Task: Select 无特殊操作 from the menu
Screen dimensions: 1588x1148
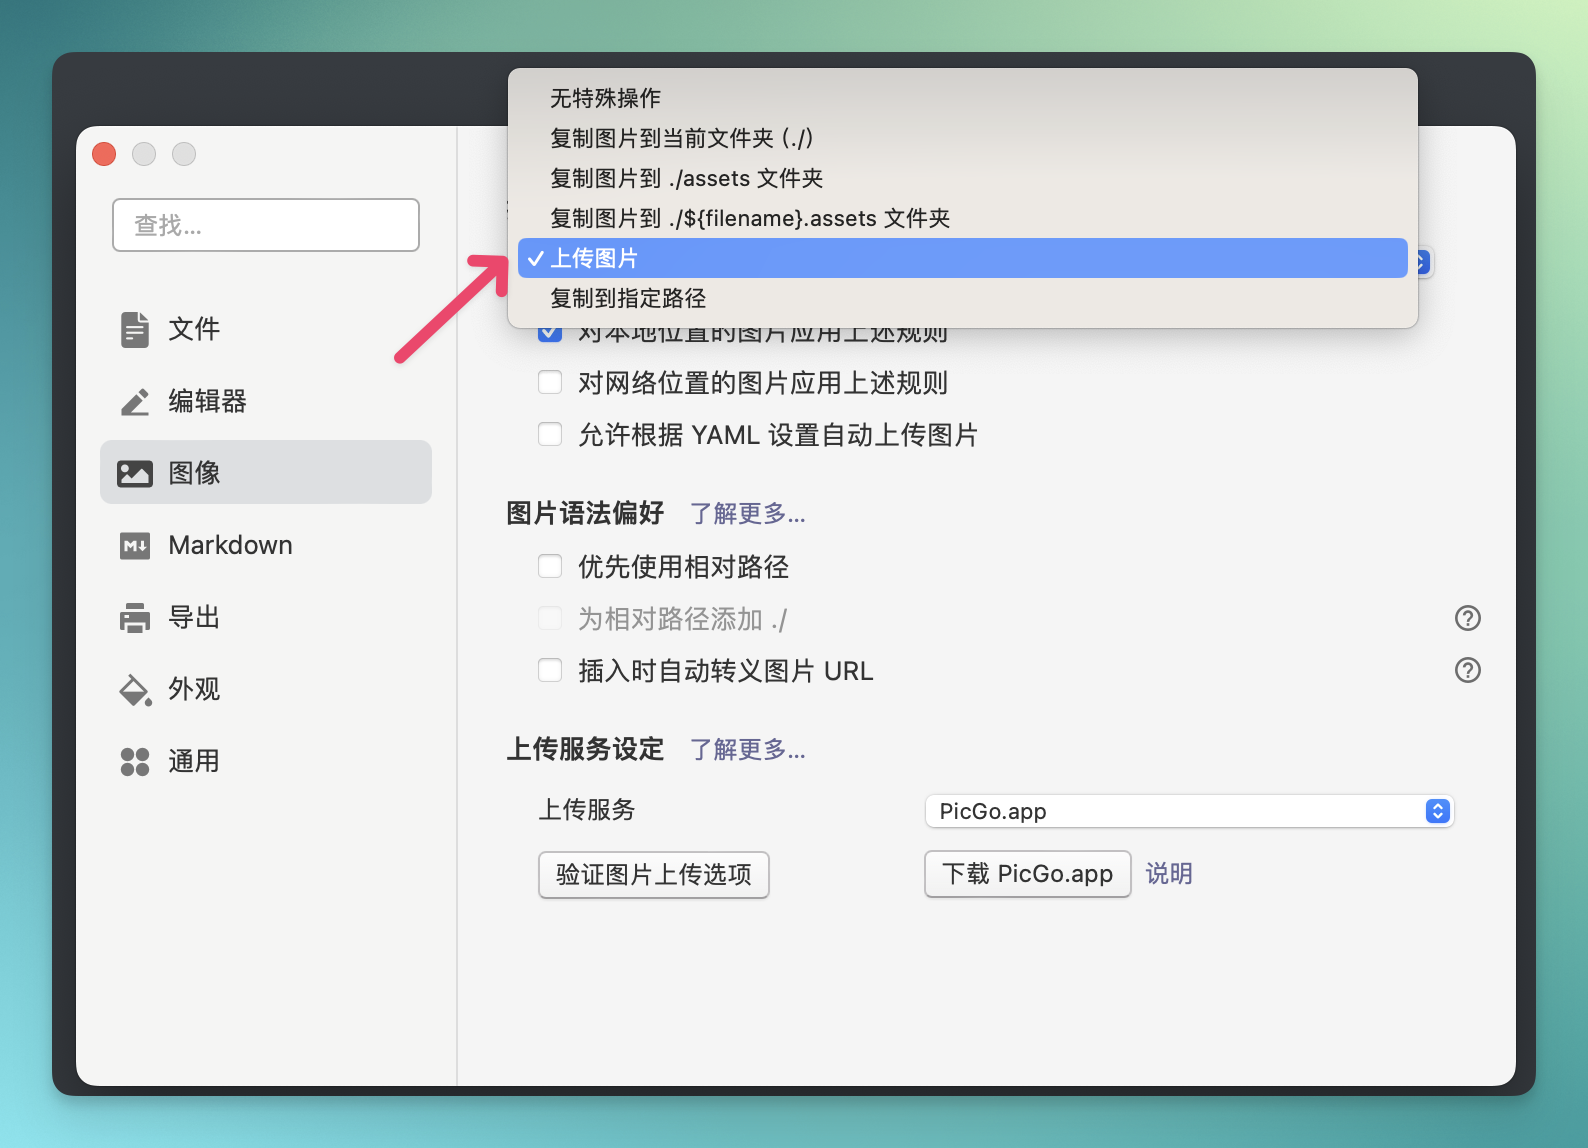Action: [963, 98]
